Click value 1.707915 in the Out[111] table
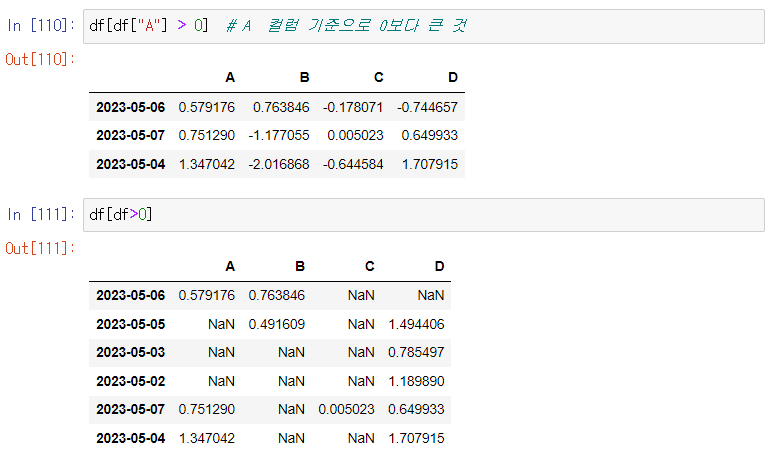Screen dimensions: 772x461 tap(417, 438)
